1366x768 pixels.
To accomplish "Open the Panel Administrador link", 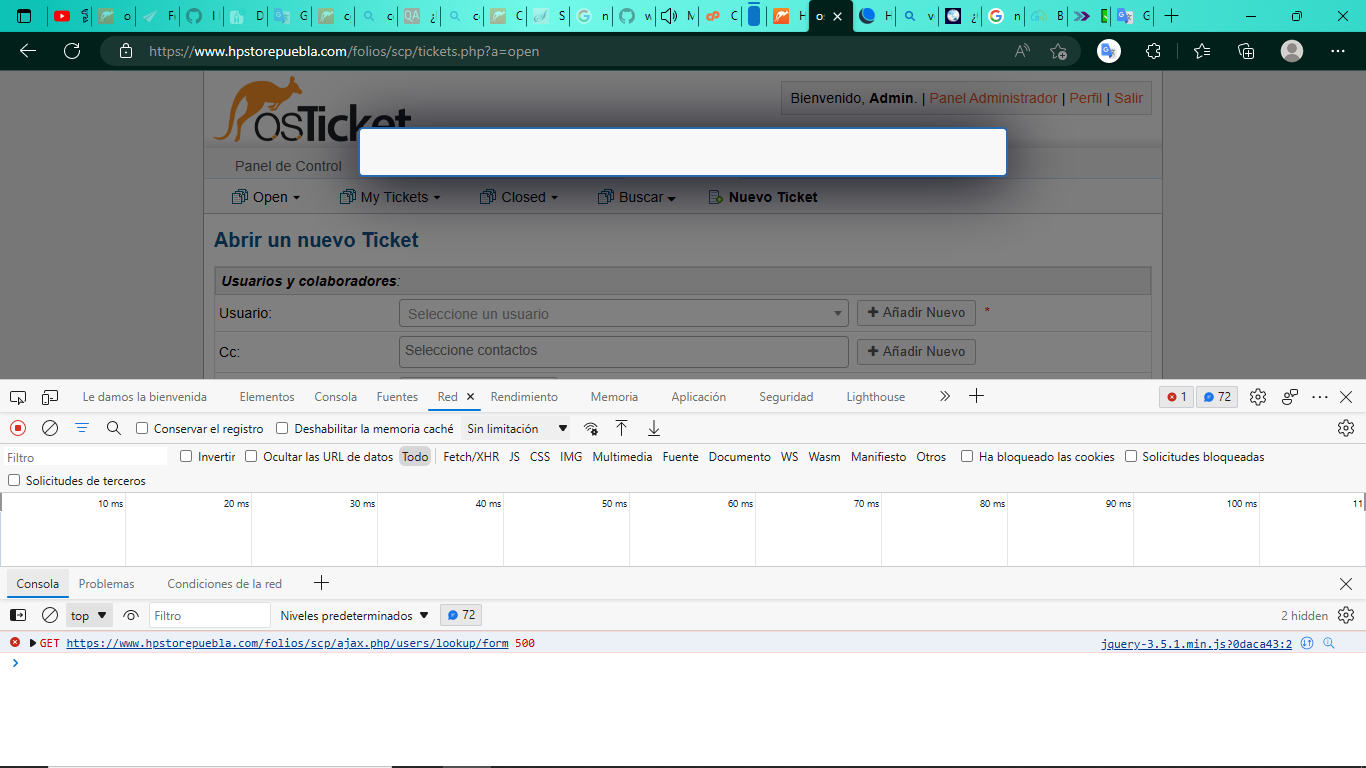I will tap(993, 98).
